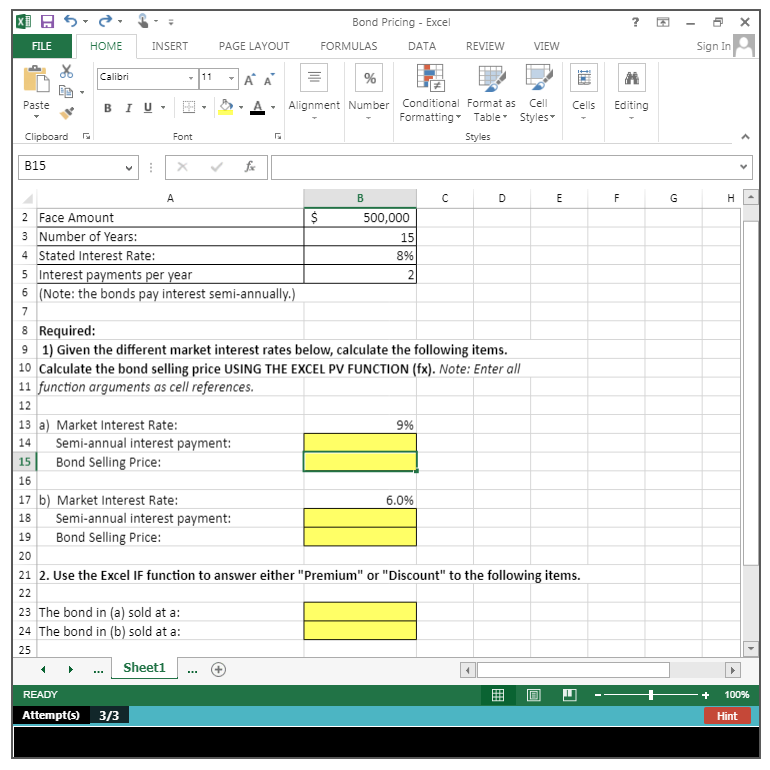
Task: Select the Sheet1 tab
Action: click(x=144, y=668)
